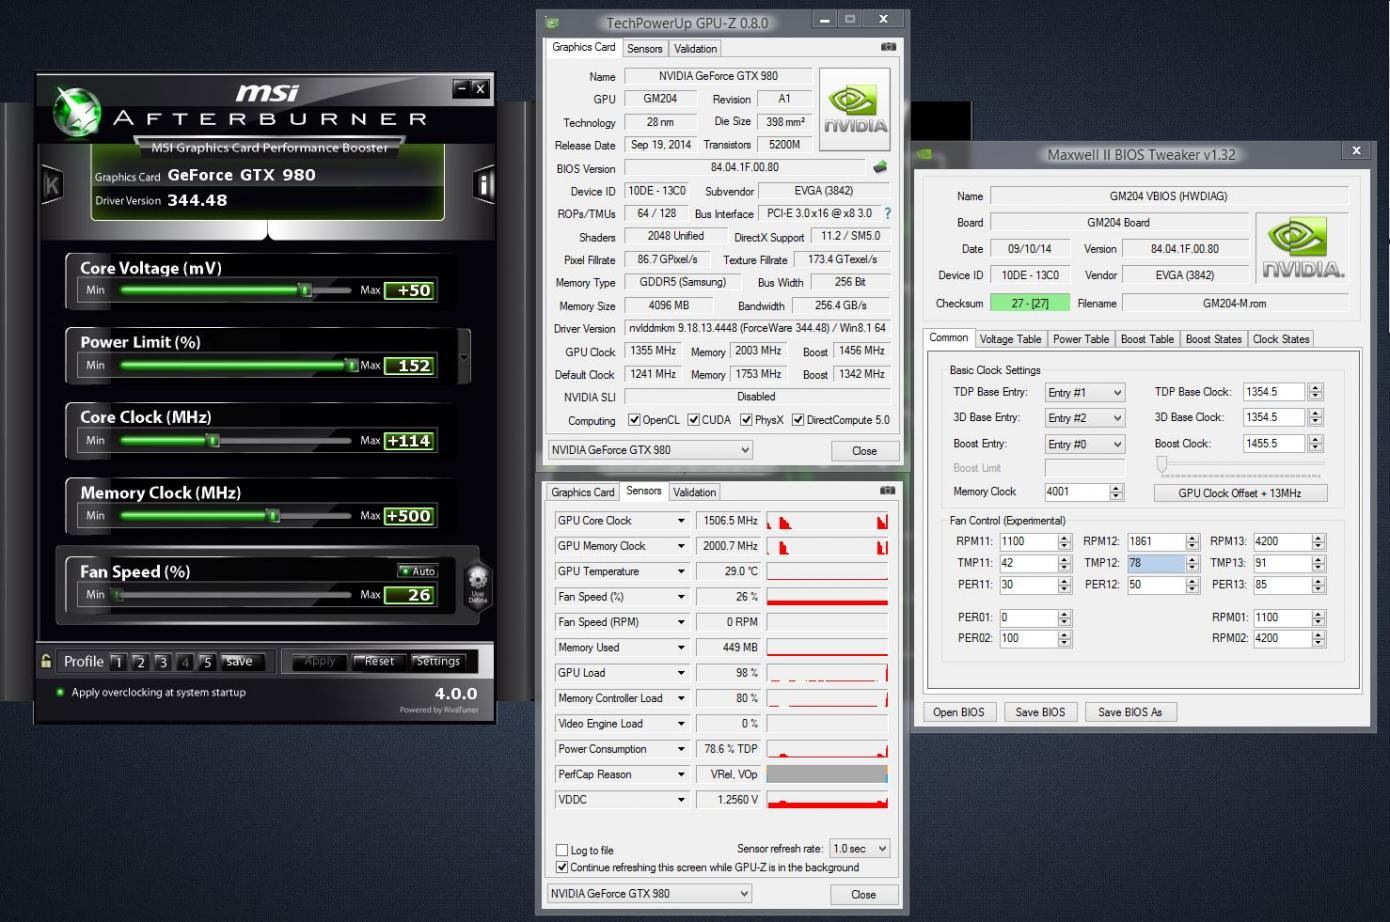Click the camera icon in GPU-Z Sensors window
The image size is (1390, 922).
(x=887, y=491)
